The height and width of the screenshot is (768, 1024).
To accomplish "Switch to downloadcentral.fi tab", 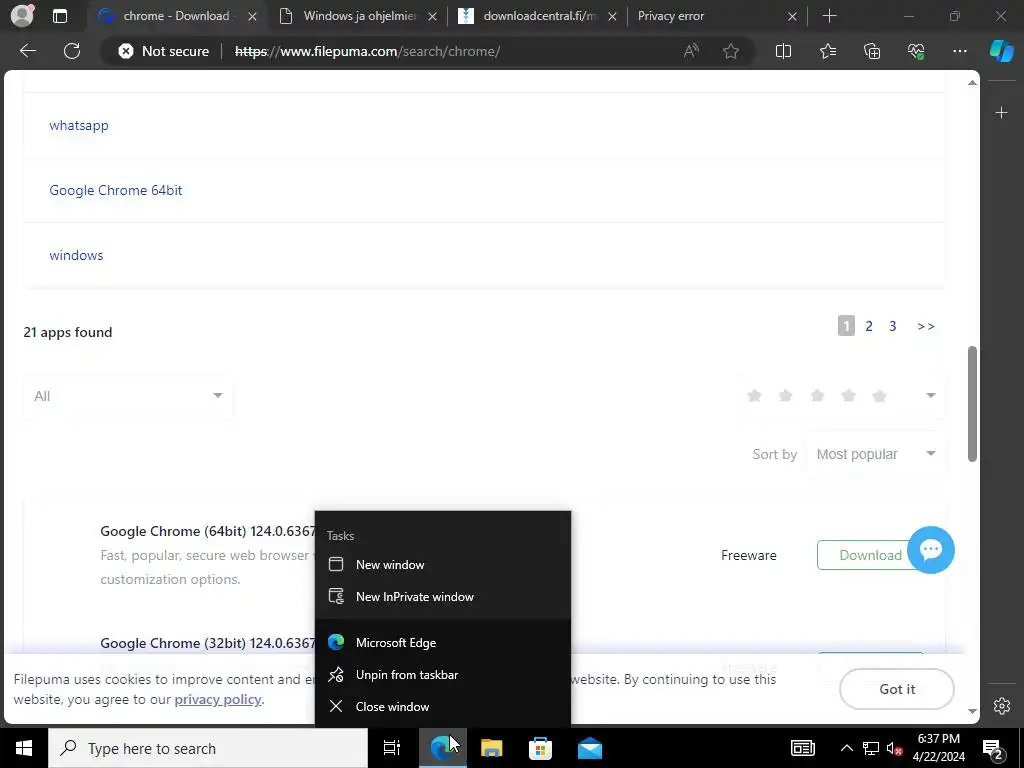I will click(539, 16).
